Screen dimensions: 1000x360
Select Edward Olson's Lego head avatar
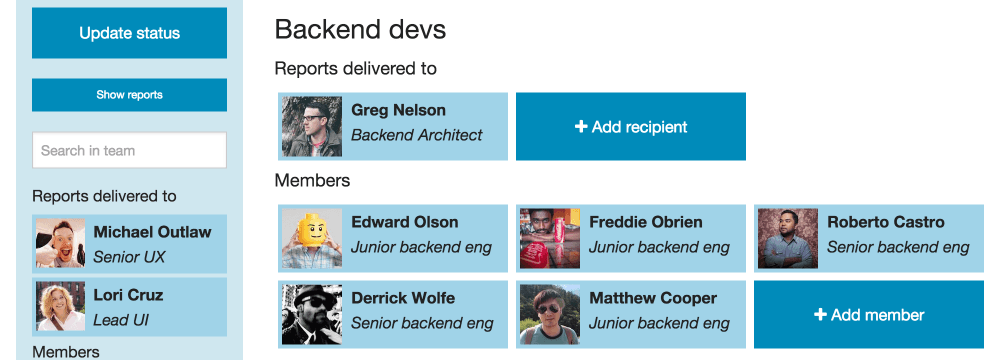pos(312,239)
